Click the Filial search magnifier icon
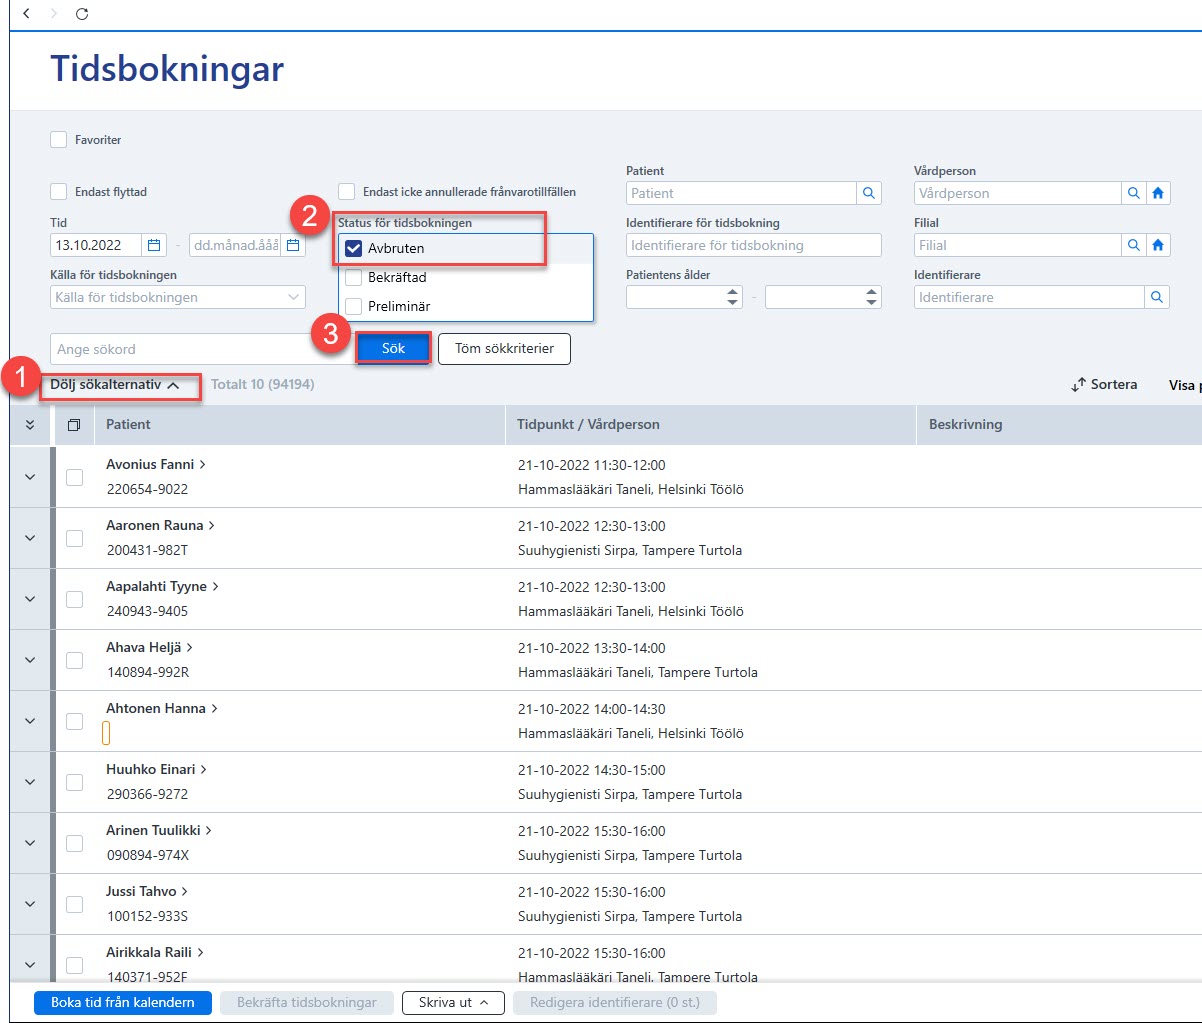 click(x=1134, y=245)
